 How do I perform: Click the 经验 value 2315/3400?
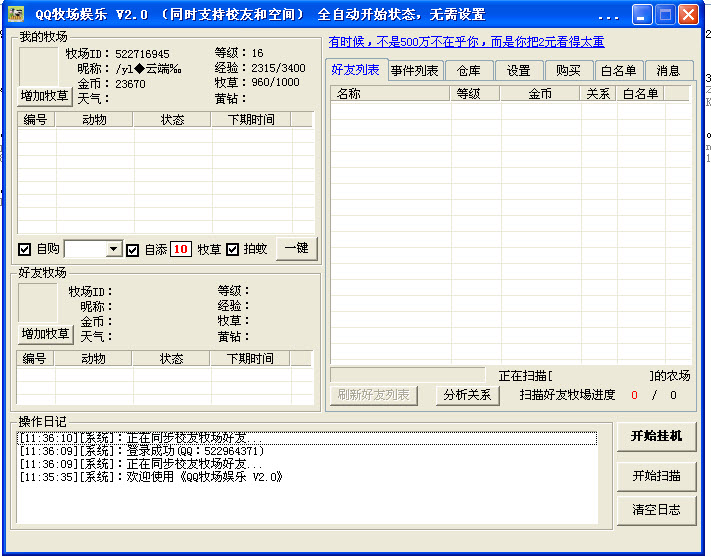(278, 68)
